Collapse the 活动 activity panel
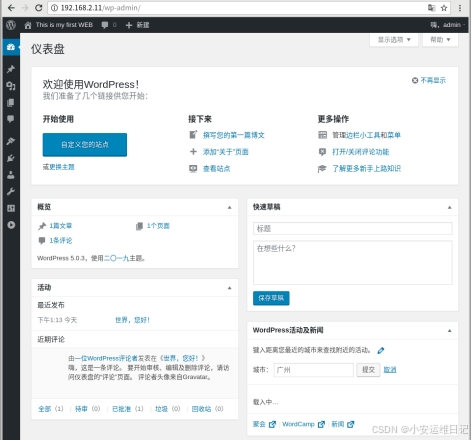Viewport: 472px width, 441px height. (229, 288)
